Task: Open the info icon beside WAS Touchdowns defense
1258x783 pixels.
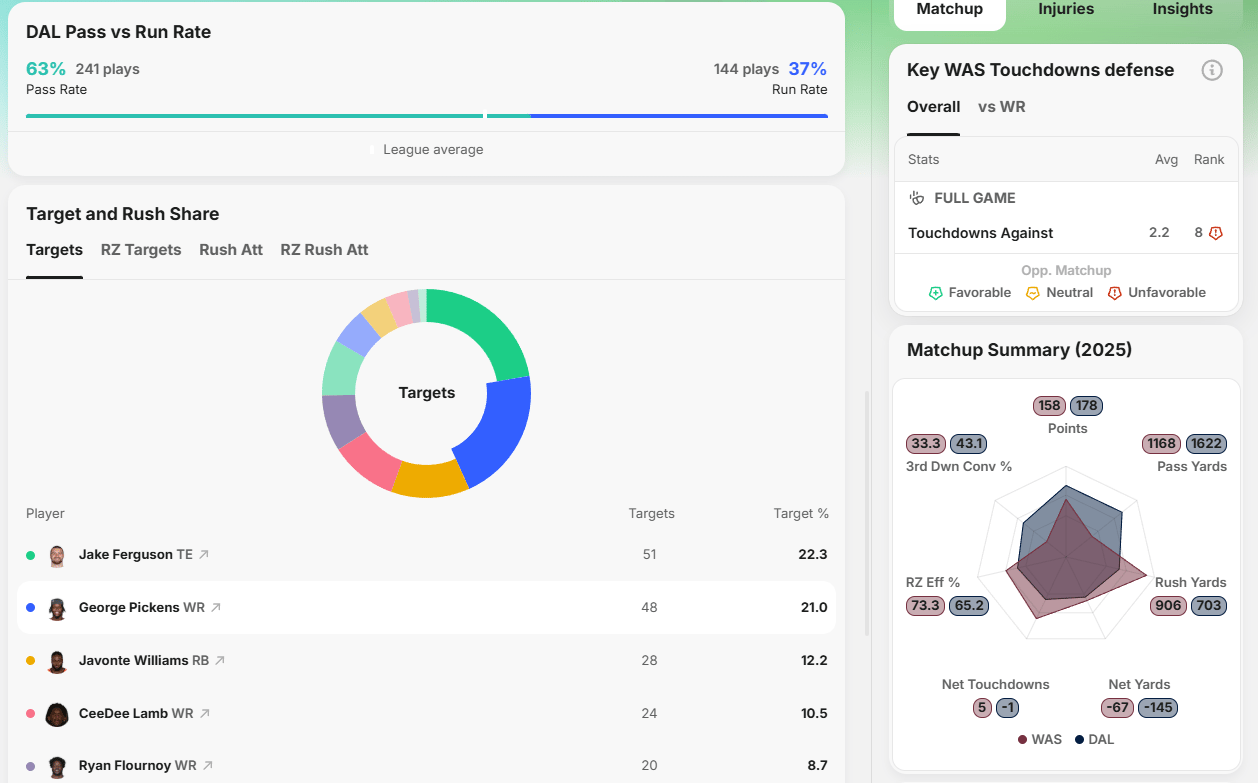Action: pyautogui.click(x=1212, y=70)
